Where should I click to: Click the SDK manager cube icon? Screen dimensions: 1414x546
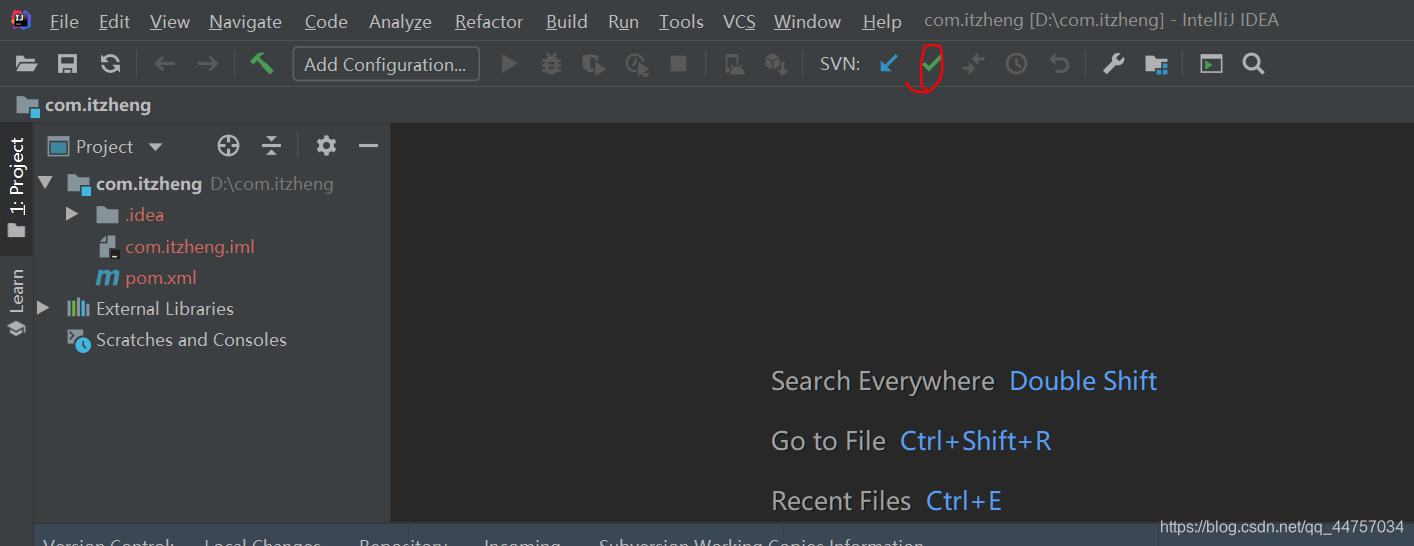pos(776,65)
